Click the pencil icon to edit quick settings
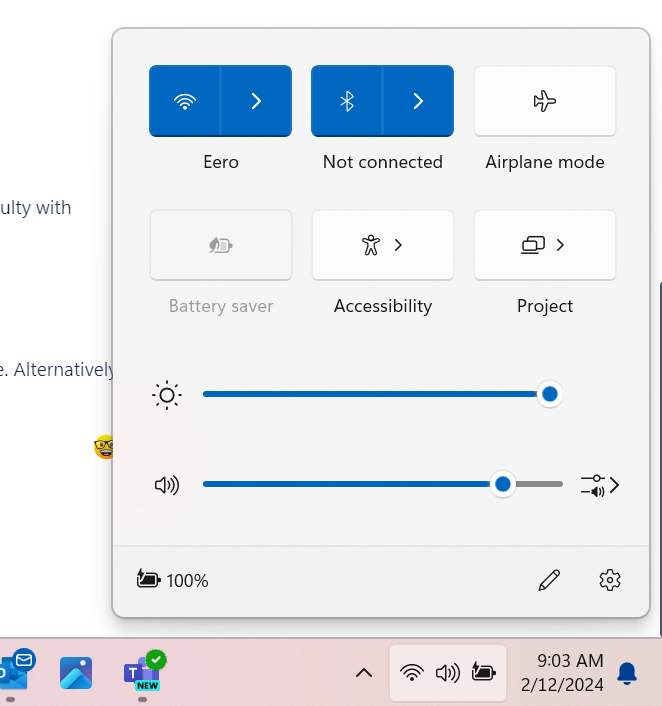 (x=549, y=580)
